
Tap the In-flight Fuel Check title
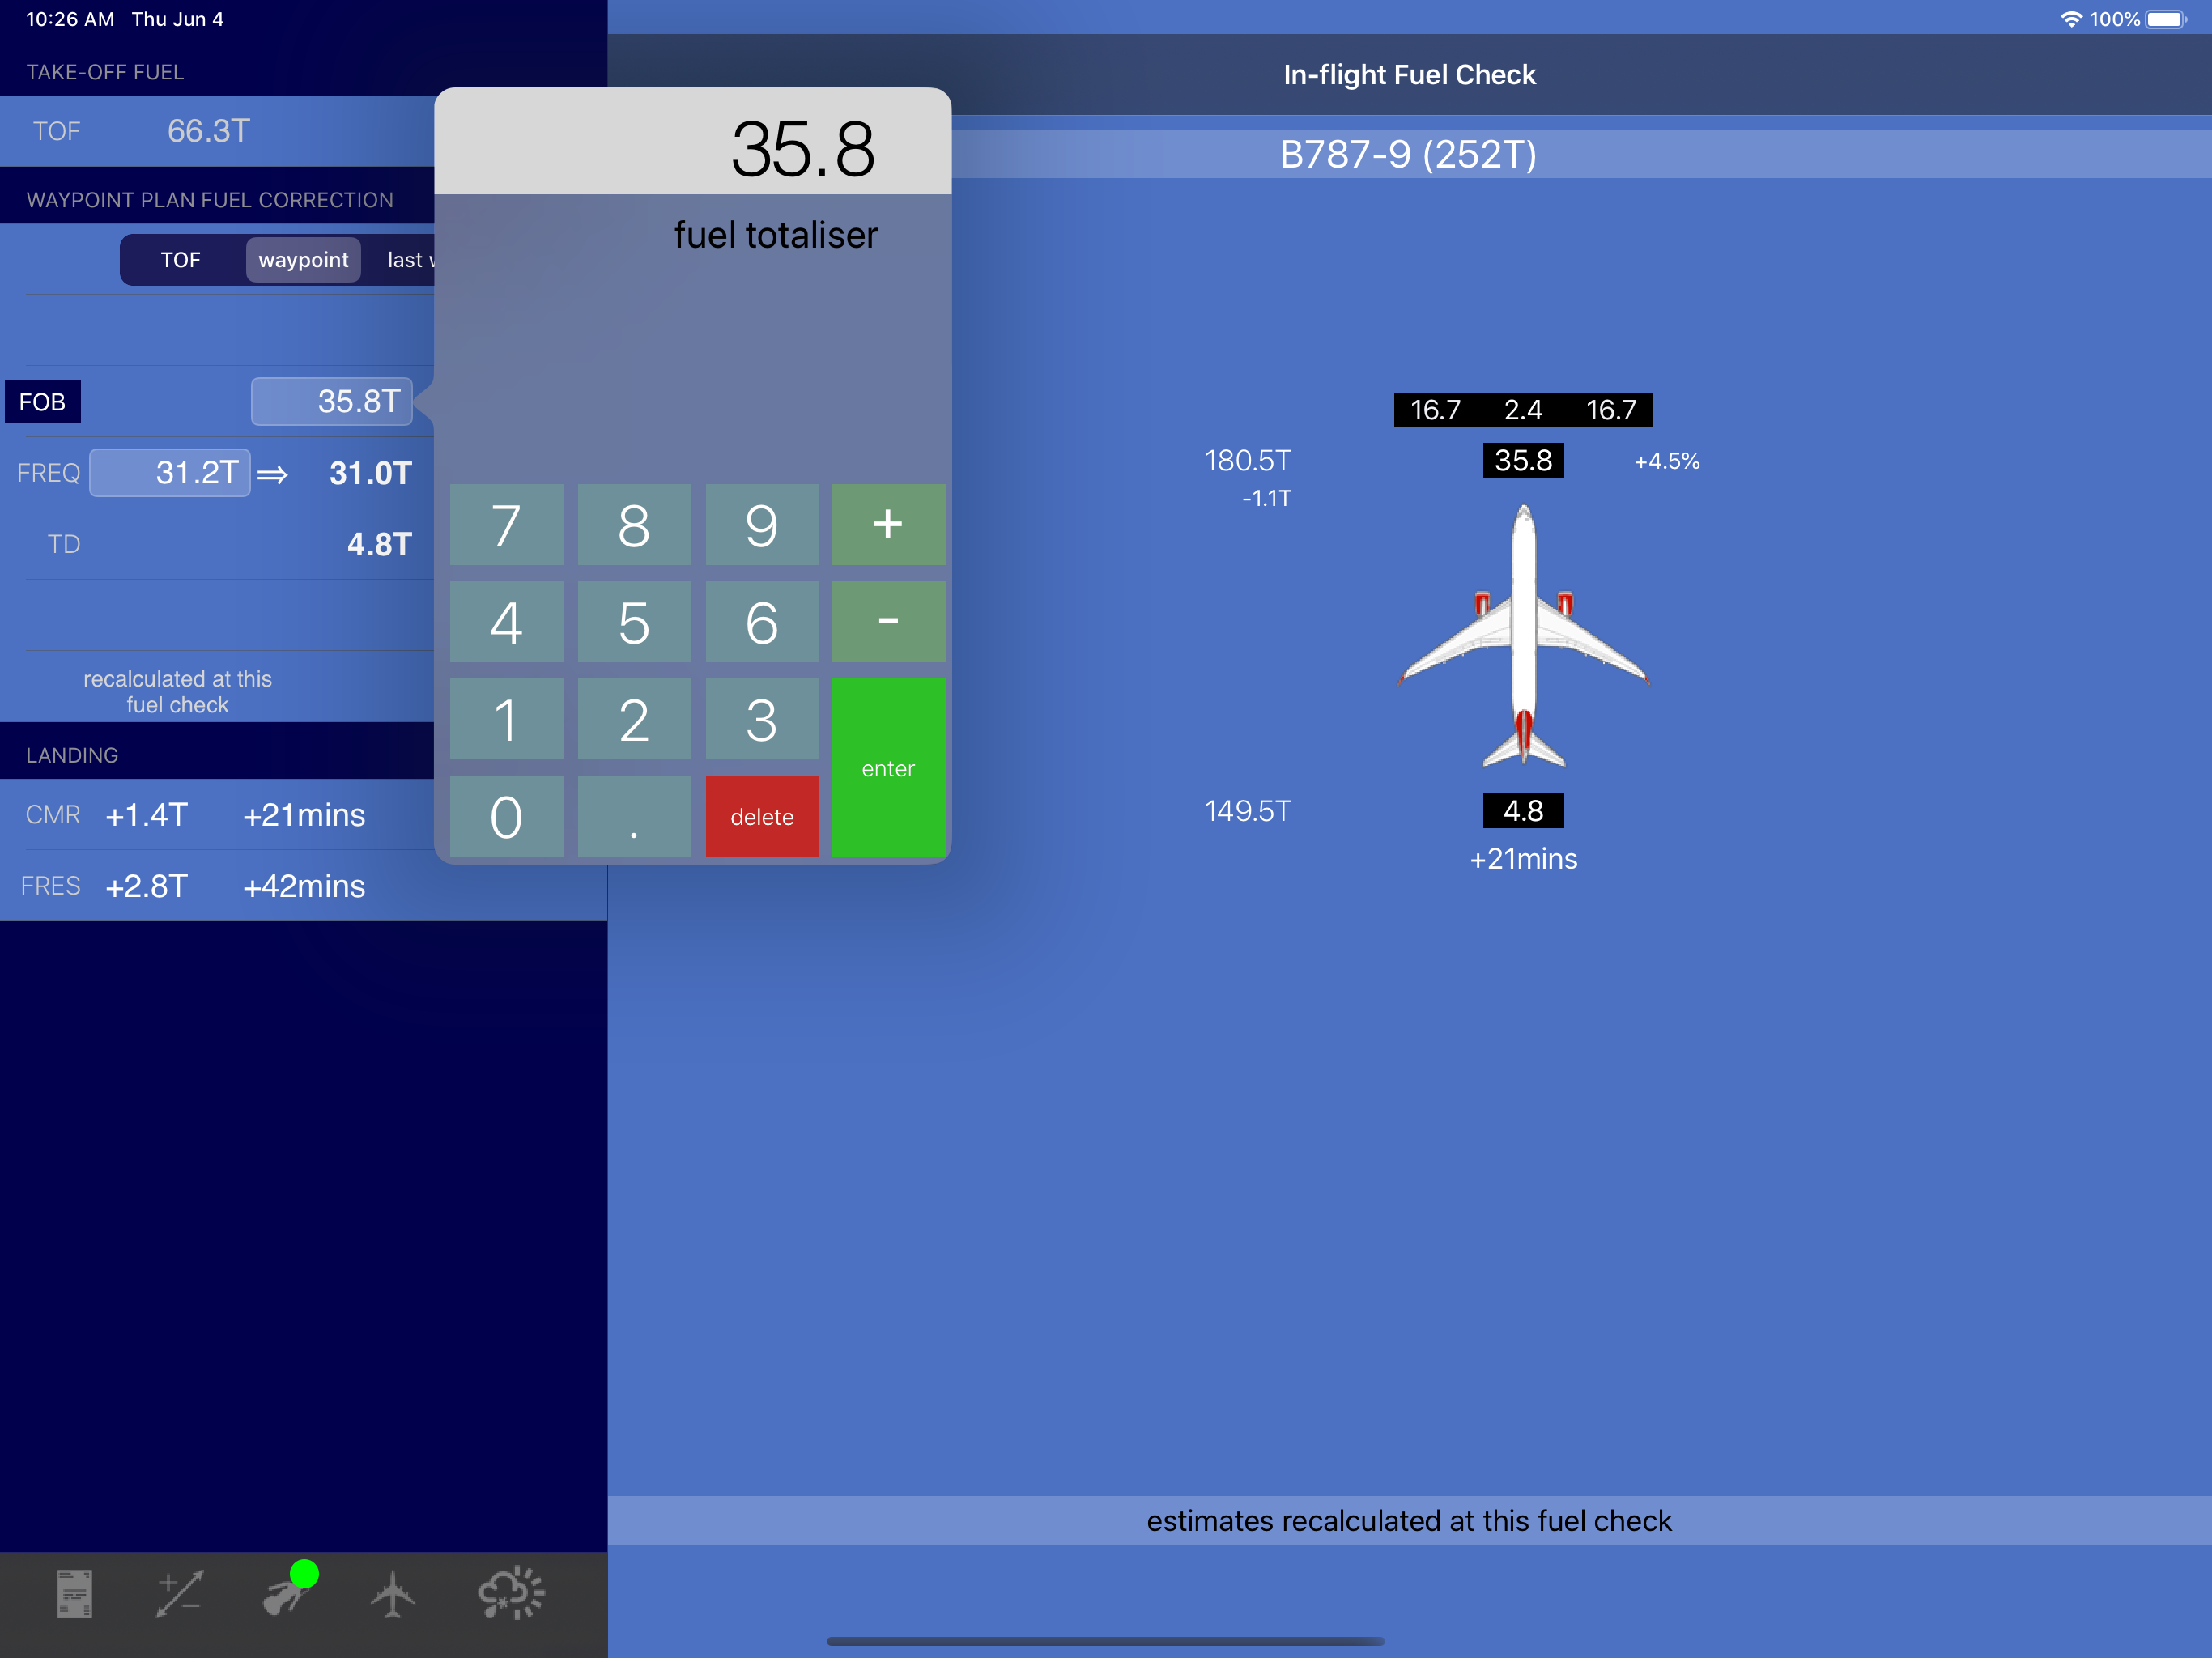click(x=1408, y=74)
